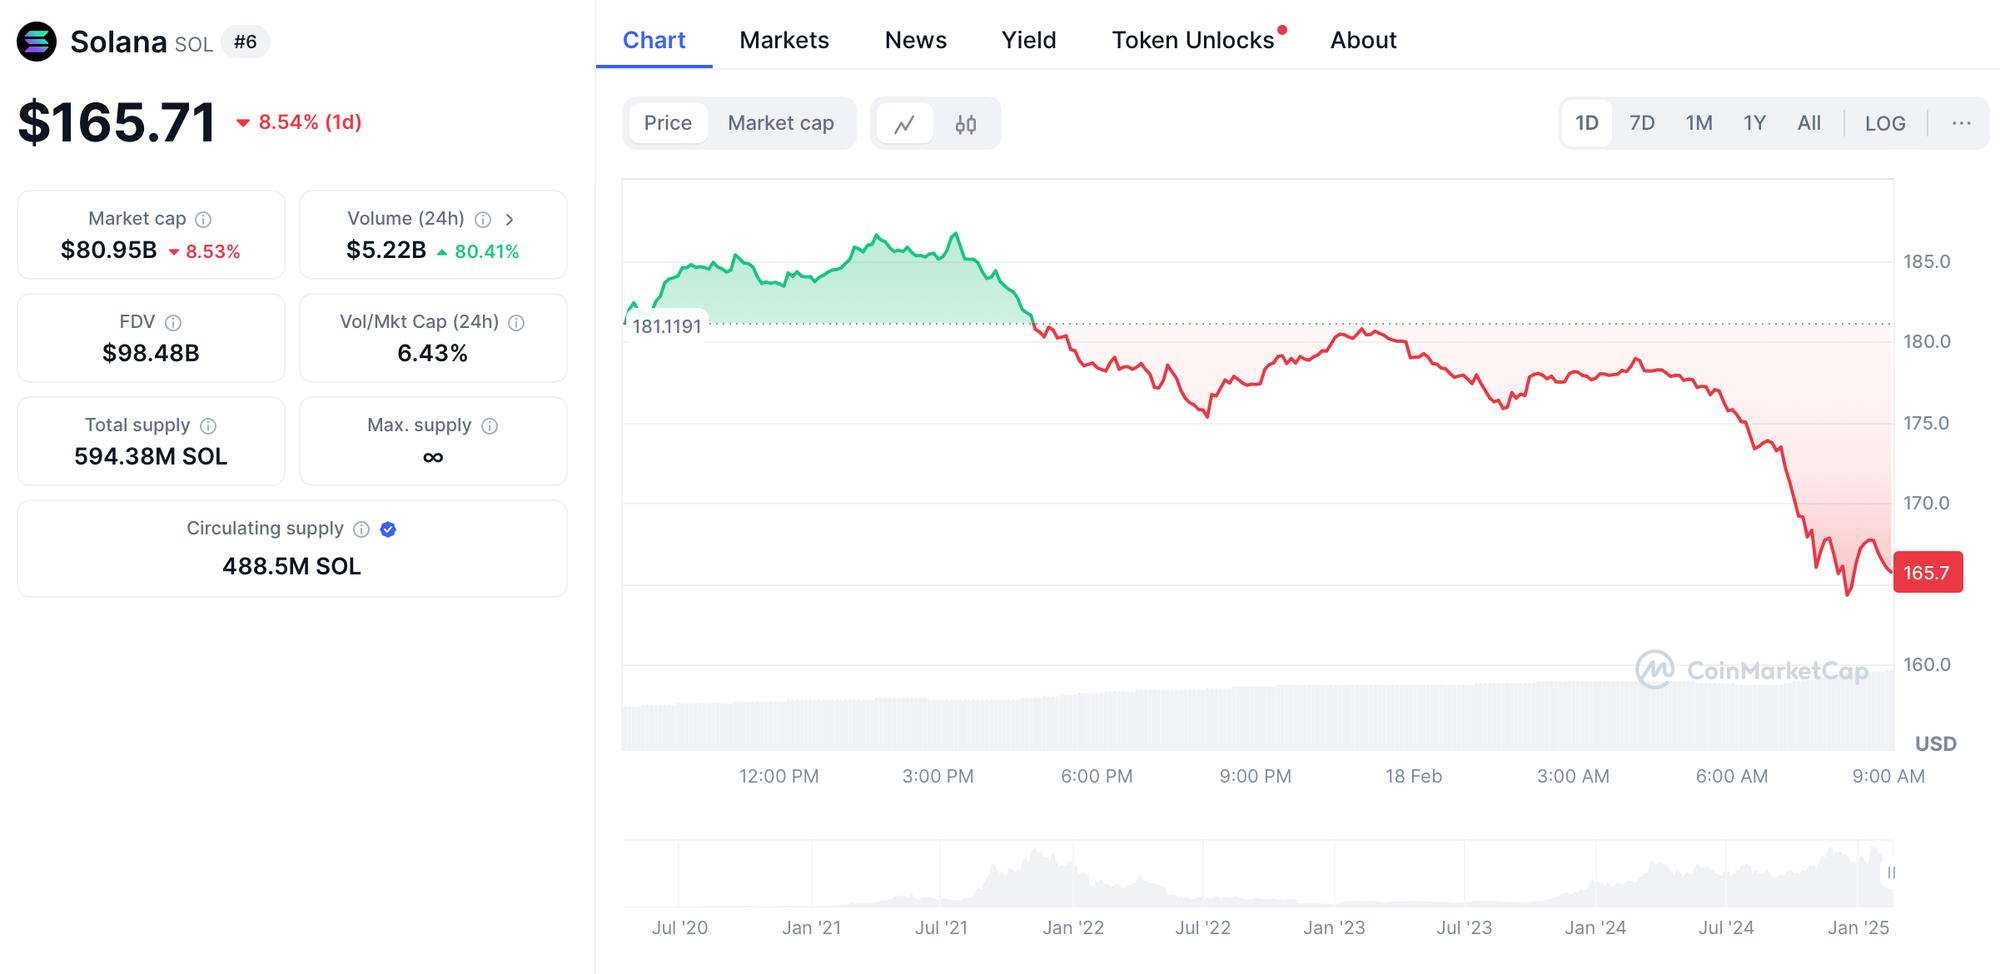Open the About tab
Viewport: 2000px width, 974px height.
pos(1363,40)
